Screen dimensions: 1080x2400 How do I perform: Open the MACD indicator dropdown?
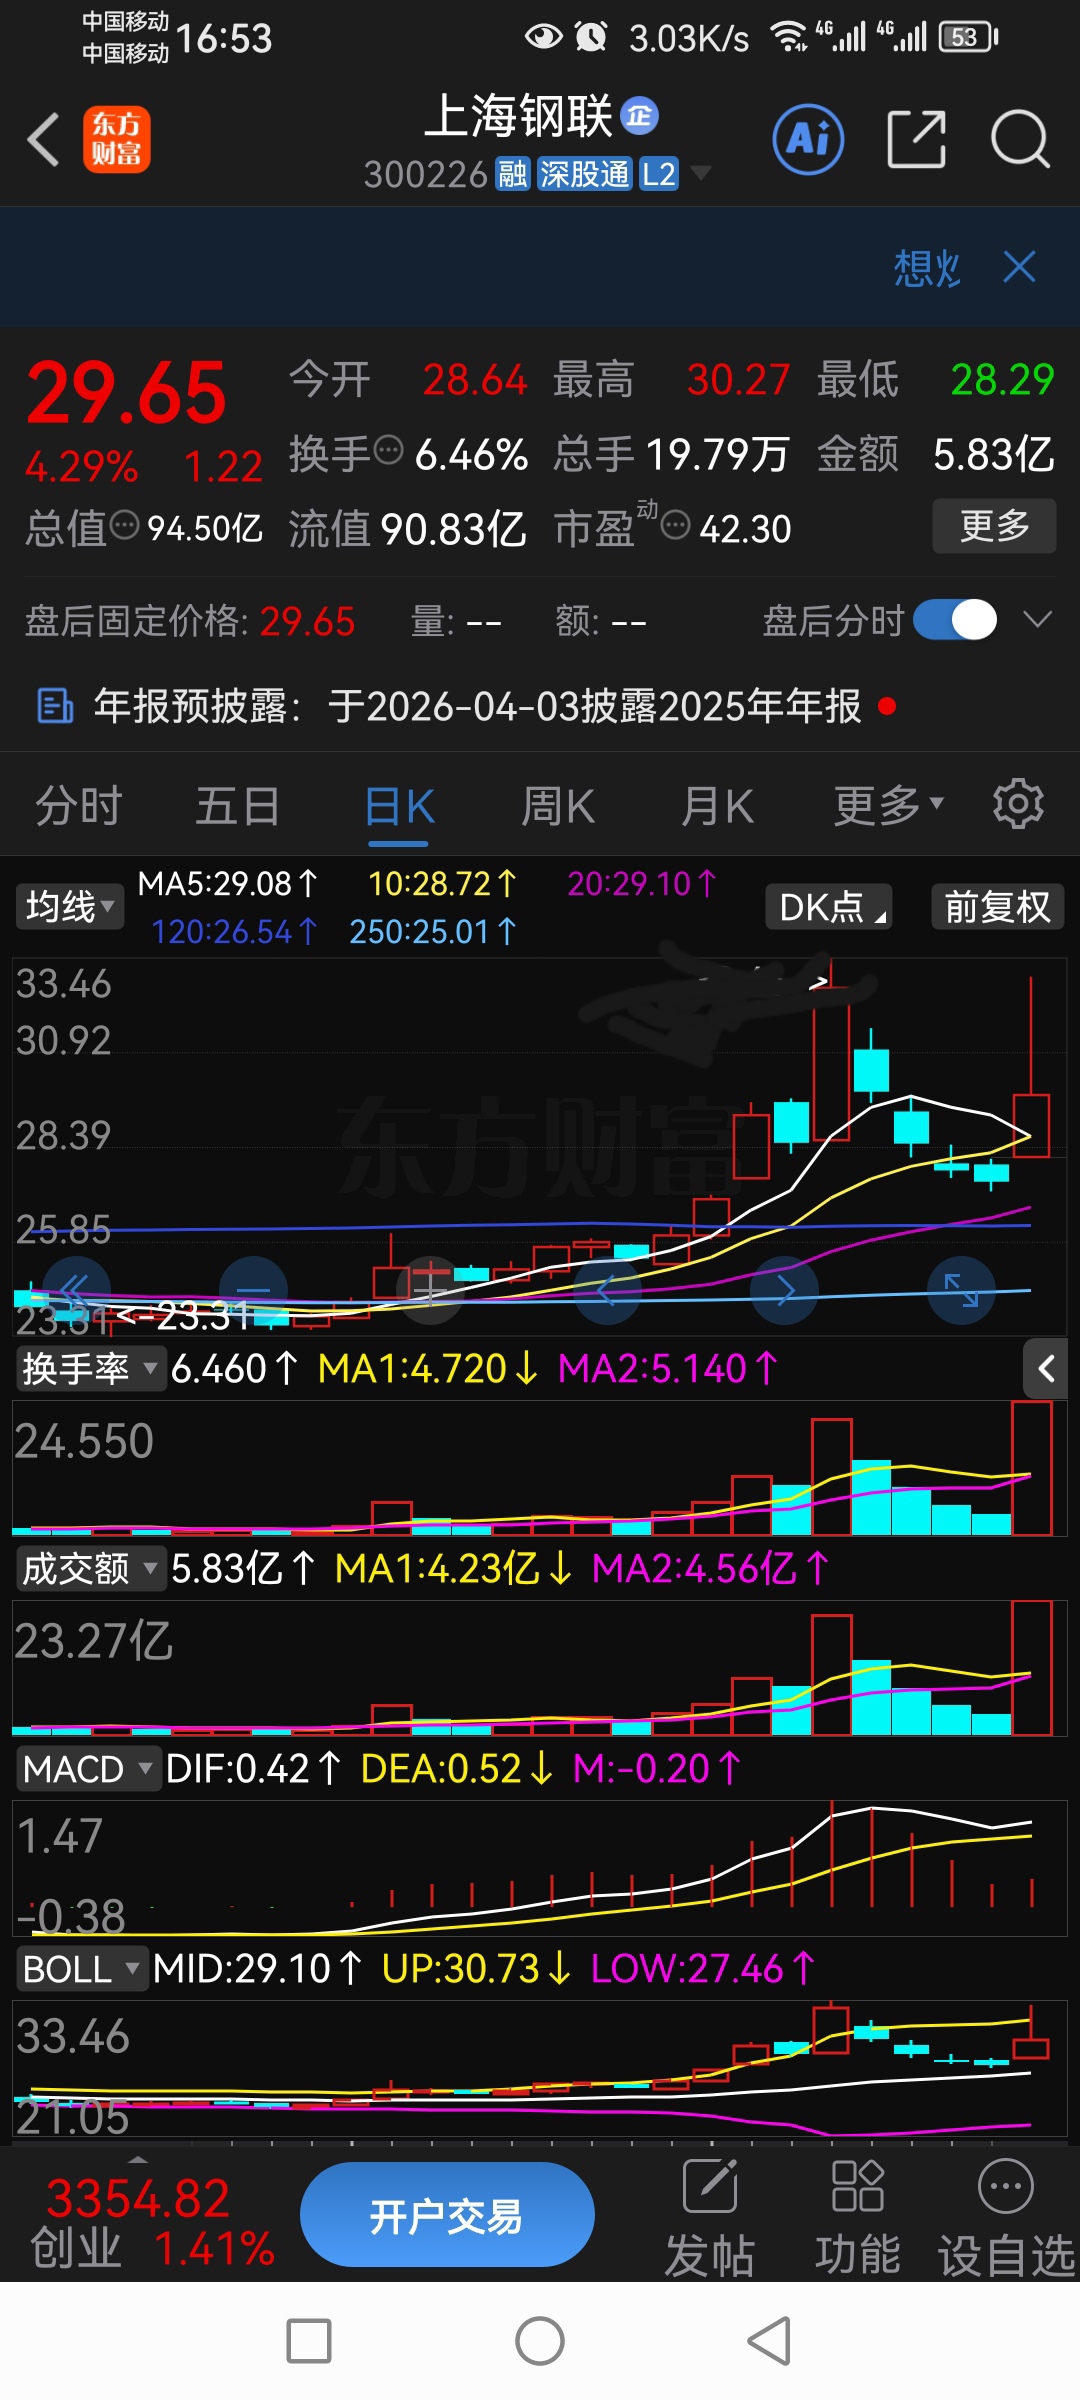(x=88, y=1768)
